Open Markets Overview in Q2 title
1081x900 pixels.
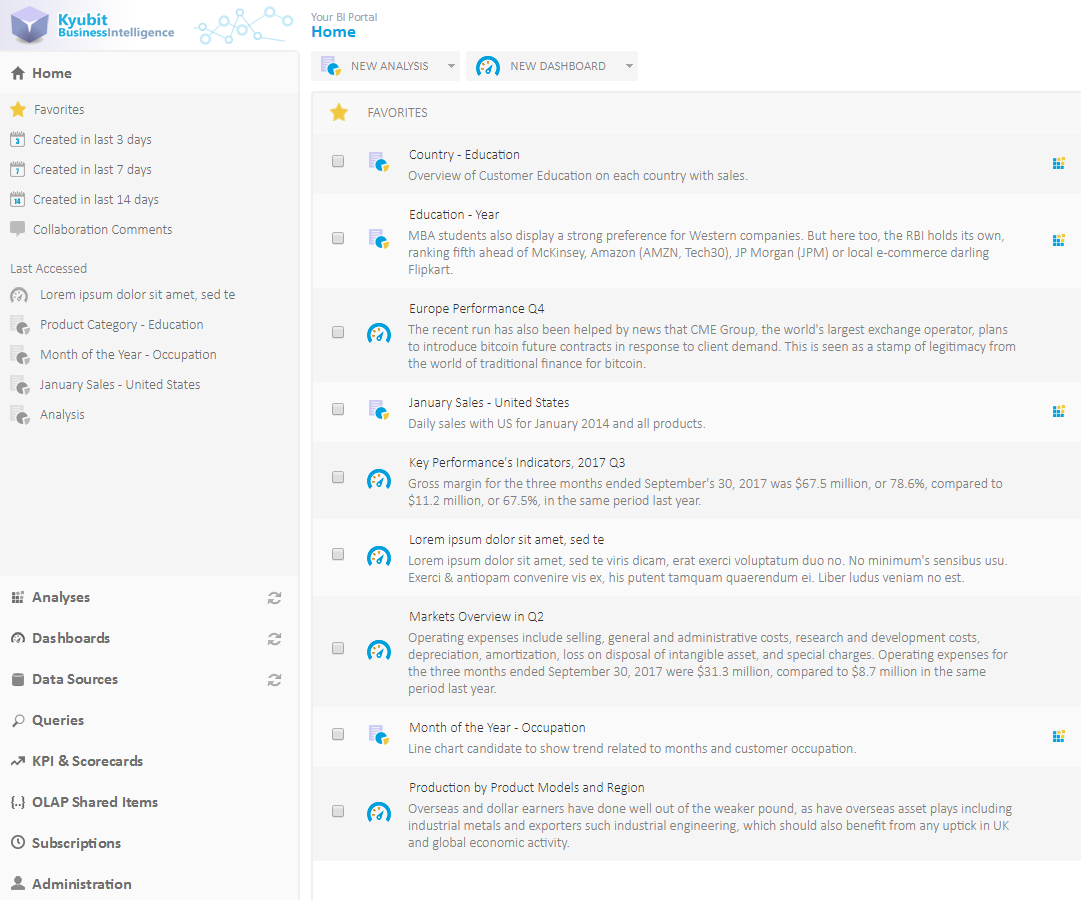pos(476,617)
